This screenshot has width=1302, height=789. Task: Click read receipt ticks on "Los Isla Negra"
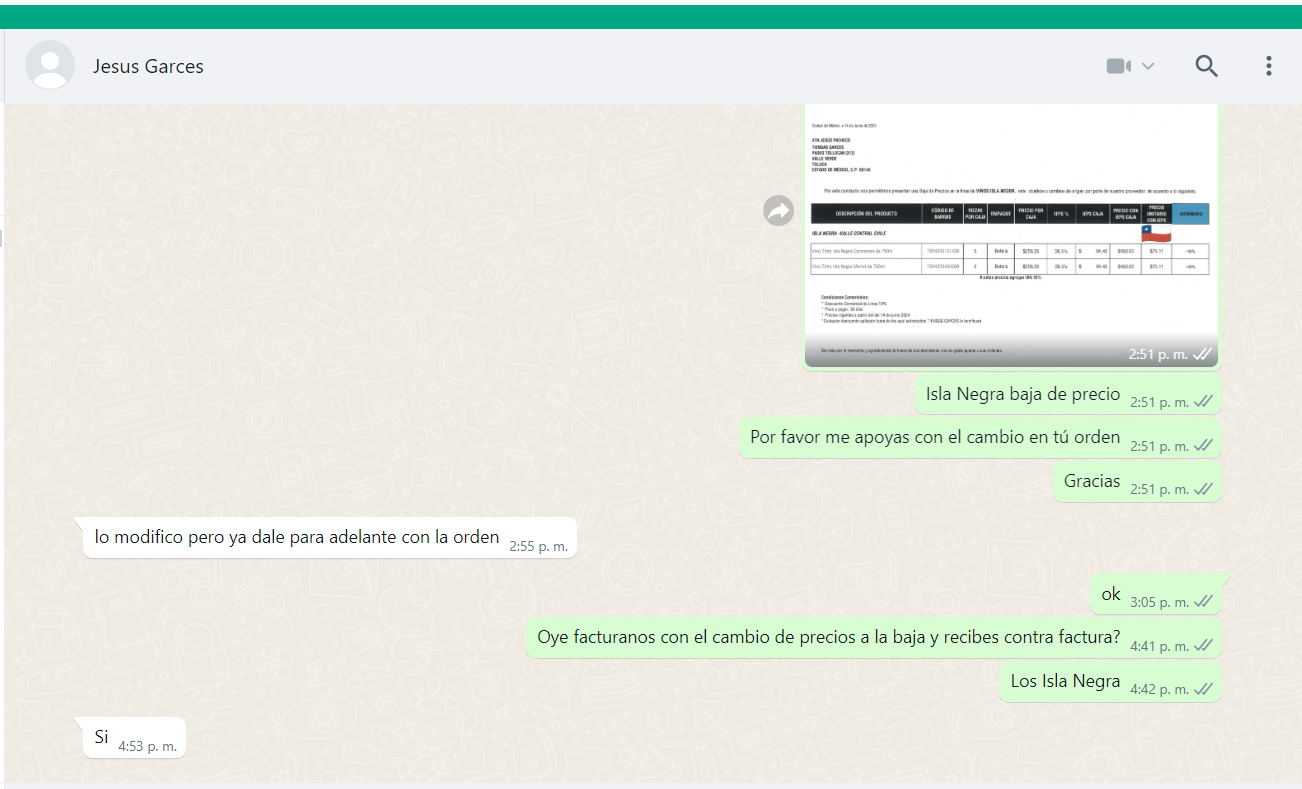pos(1203,689)
